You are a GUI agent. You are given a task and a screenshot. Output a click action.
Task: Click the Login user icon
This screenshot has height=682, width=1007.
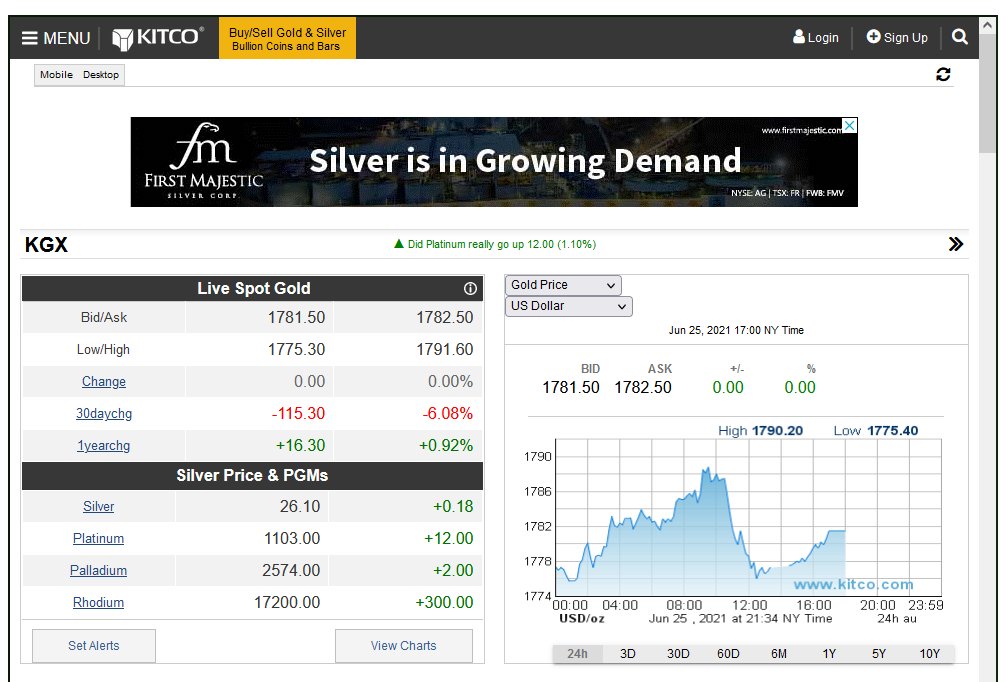click(x=798, y=37)
